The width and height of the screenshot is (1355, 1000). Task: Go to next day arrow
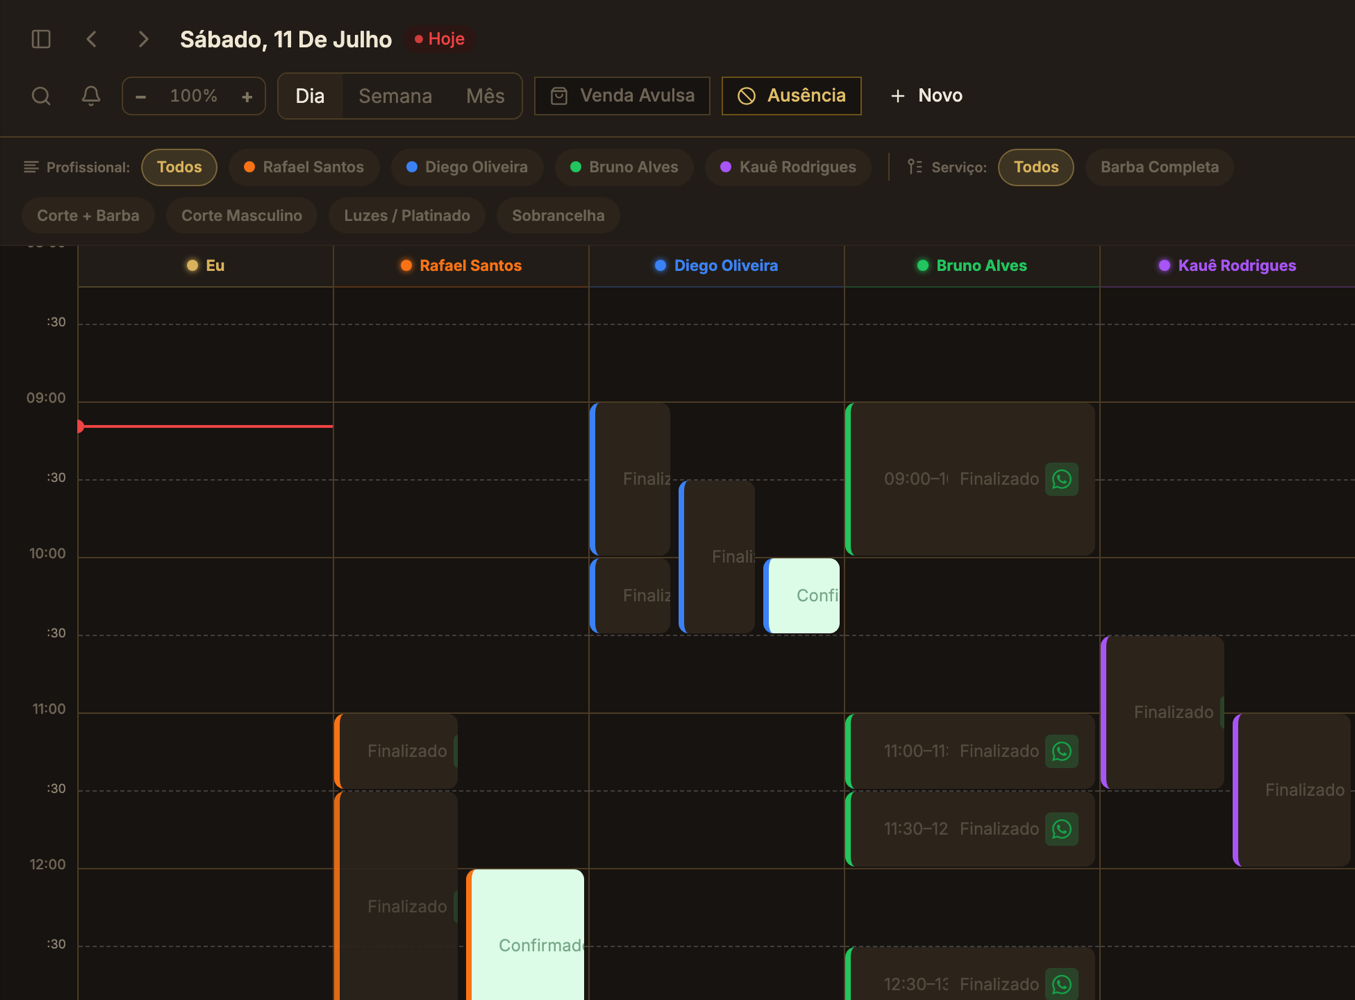pos(143,39)
